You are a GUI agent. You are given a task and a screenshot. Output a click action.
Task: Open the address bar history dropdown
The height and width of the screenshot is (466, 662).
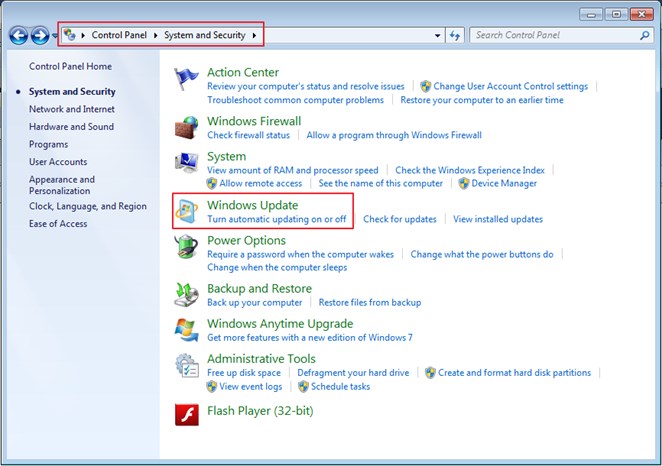437,35
